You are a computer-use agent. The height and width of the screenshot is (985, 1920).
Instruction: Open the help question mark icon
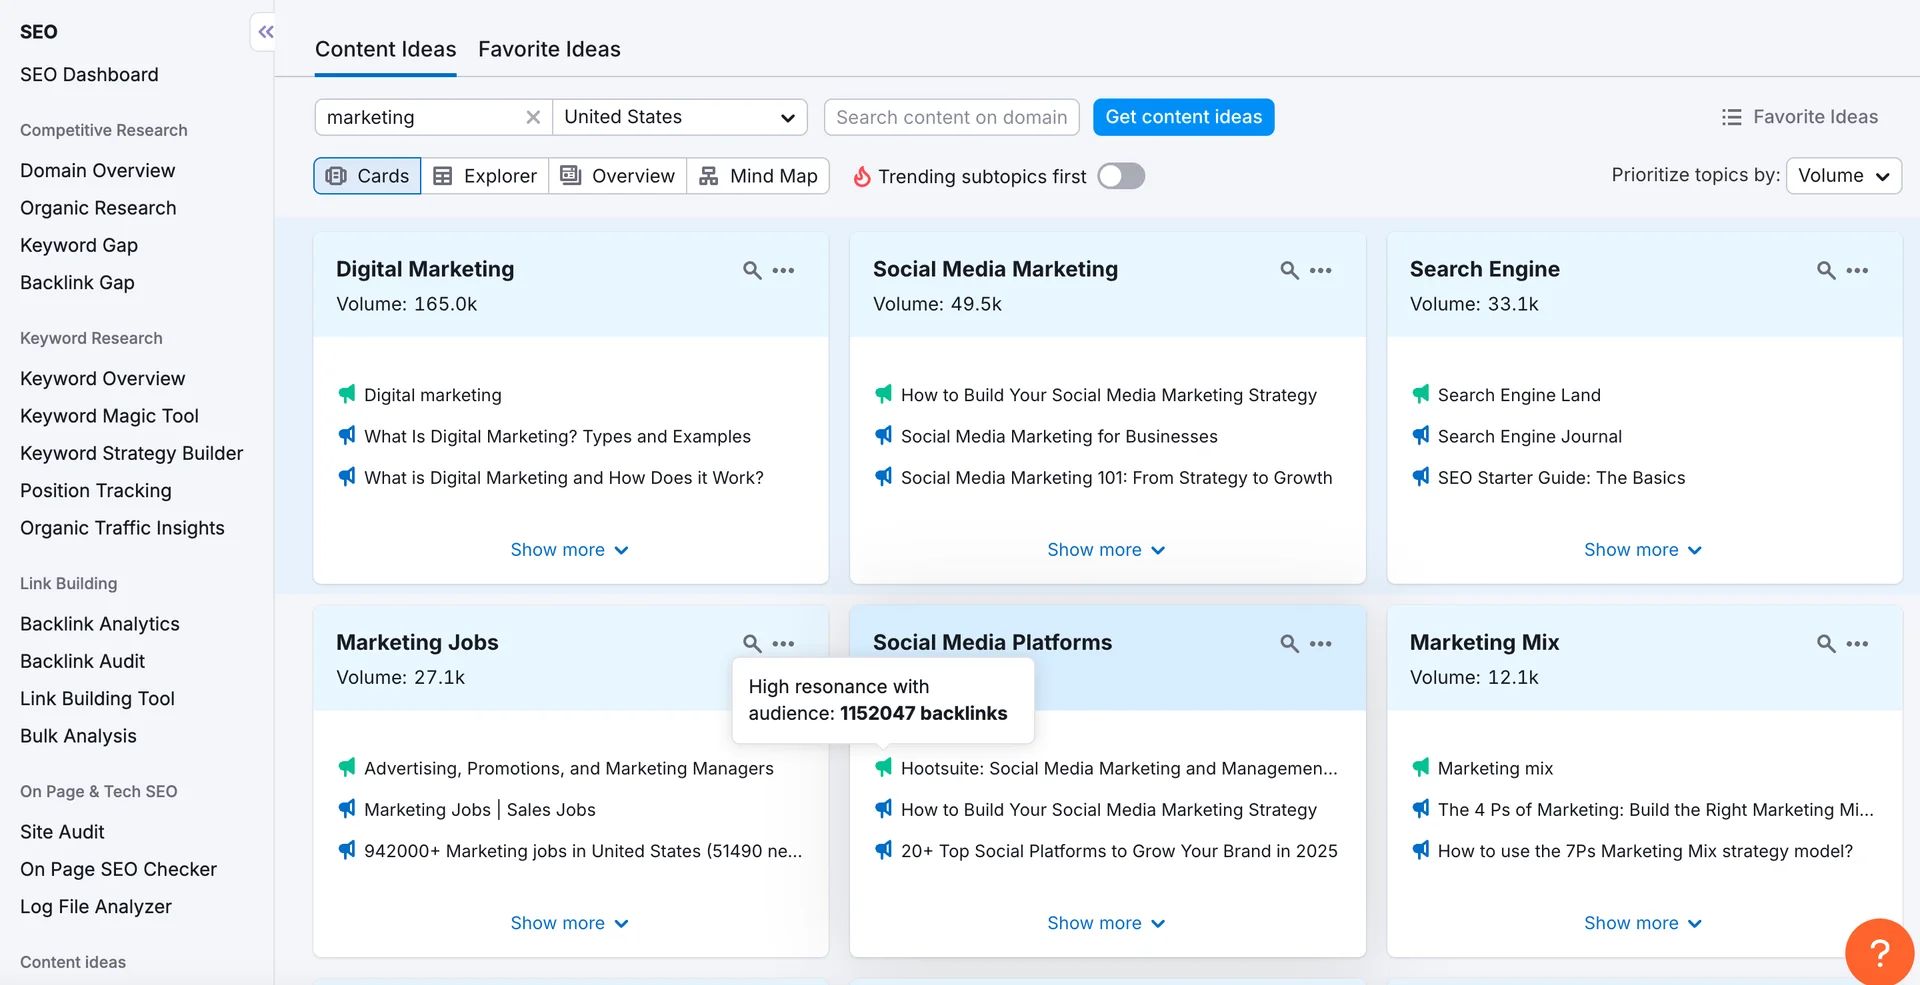coord(1879,951)
